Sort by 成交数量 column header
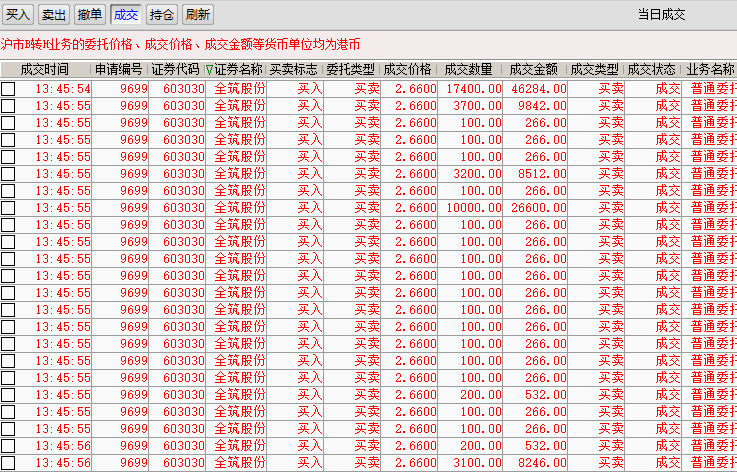This screenshot has width=737, height=472. [469, 70]
